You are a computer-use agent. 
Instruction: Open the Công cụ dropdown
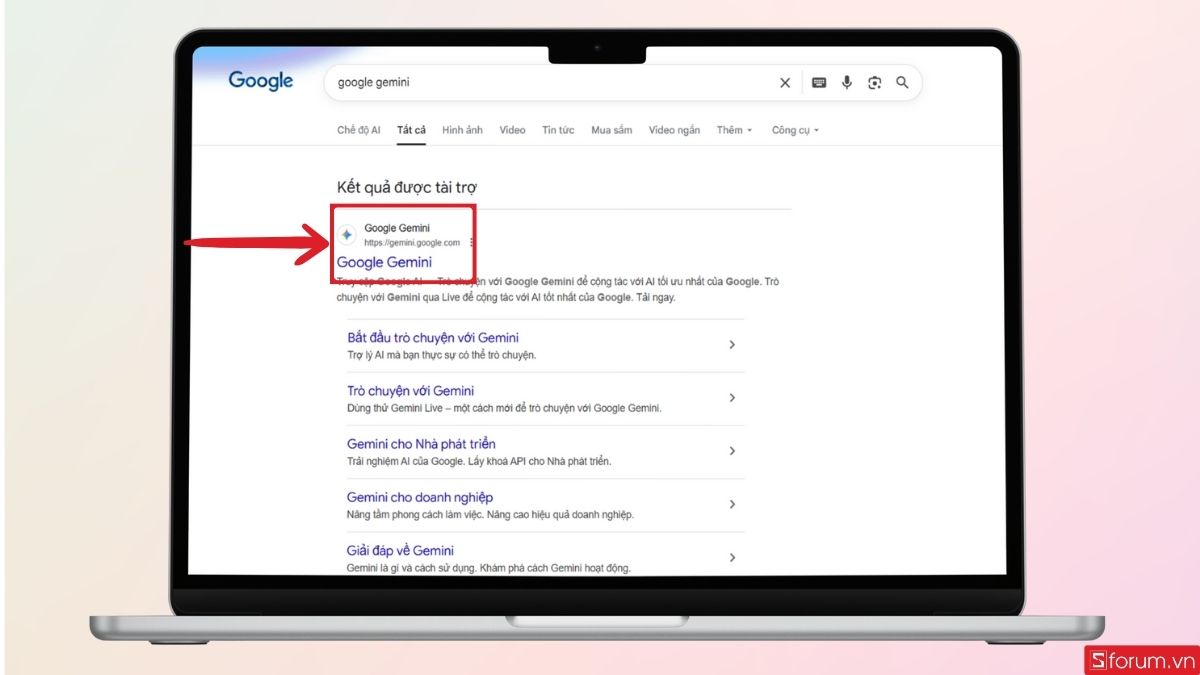pos(793,129)
